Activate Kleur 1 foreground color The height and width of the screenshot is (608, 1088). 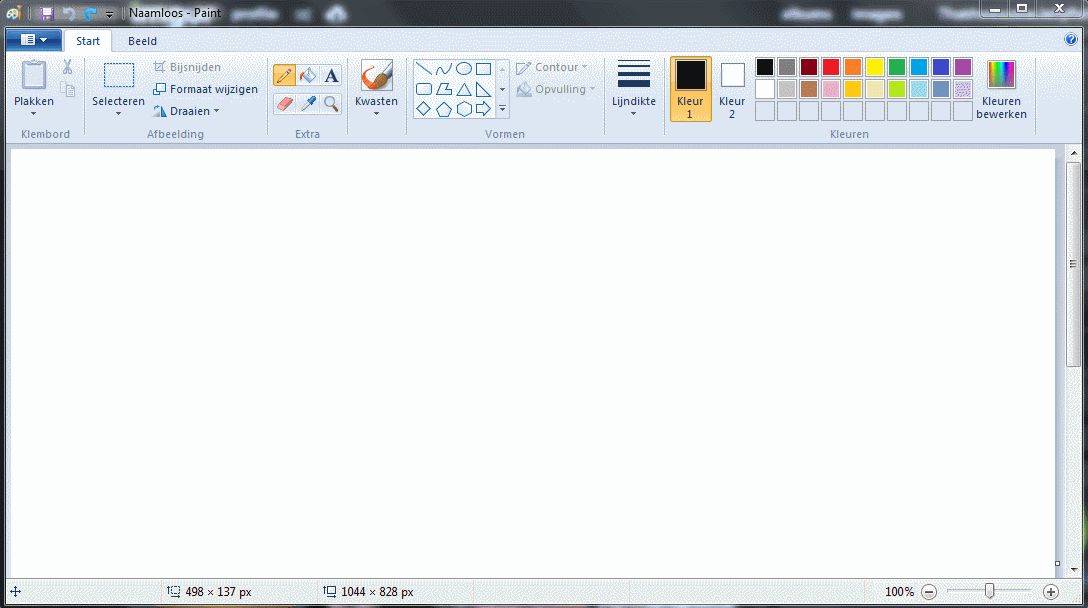pyautogui.click(x=690, y=88)
